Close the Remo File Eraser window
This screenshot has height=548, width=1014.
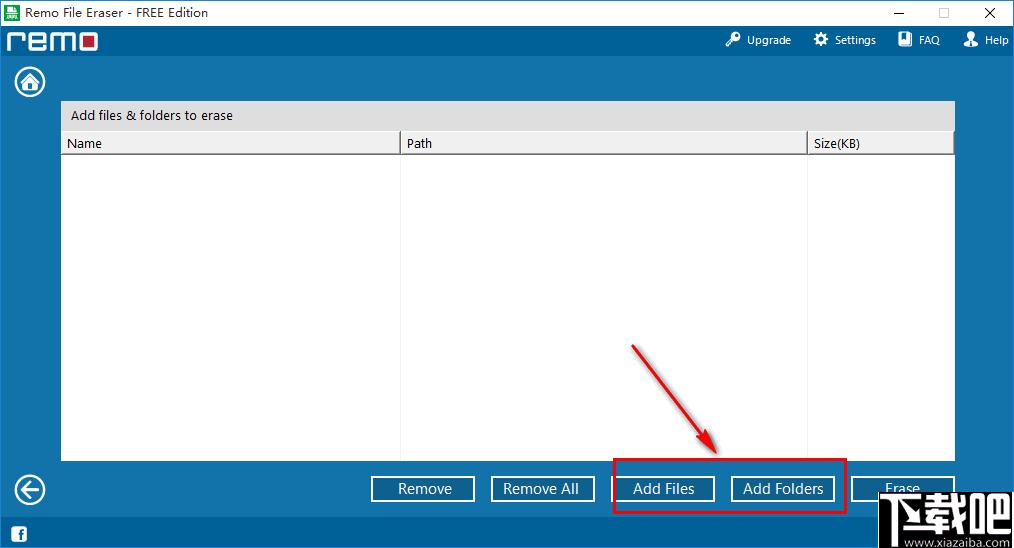point(989,13)
